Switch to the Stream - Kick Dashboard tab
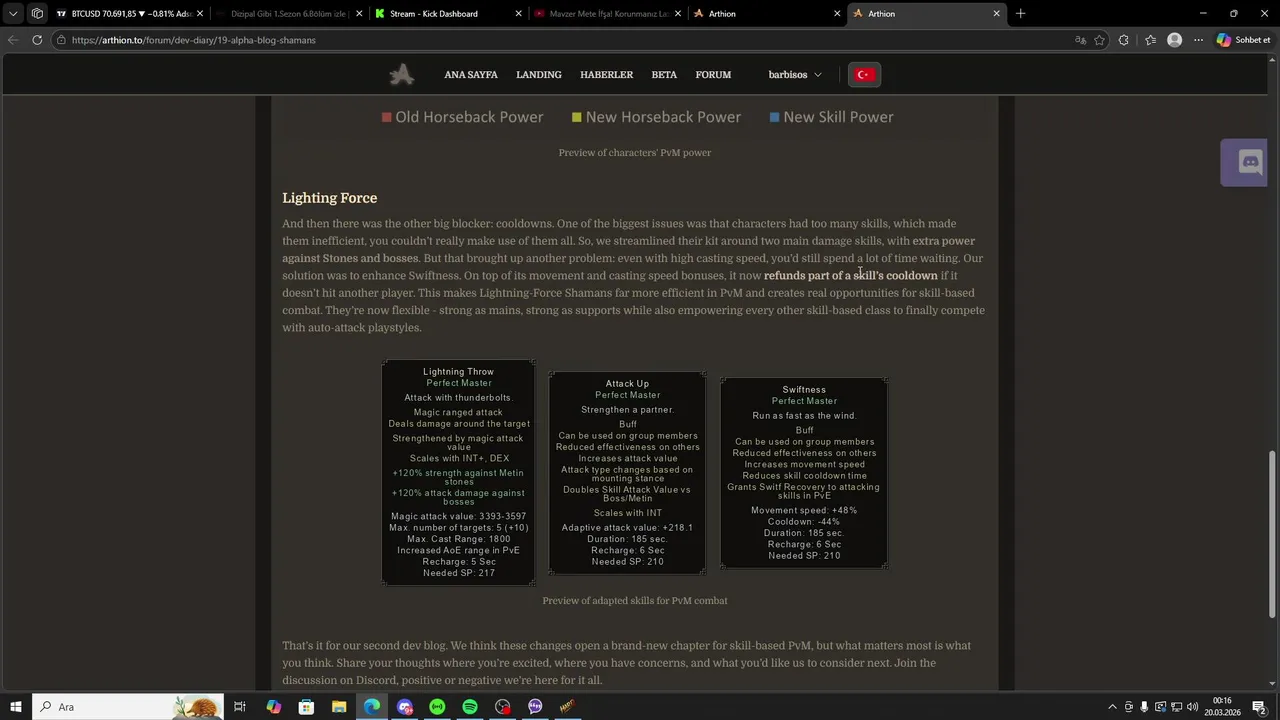The height and width of the screenshot is (720, 1280). pyautogui.click(x=447, y=14)
